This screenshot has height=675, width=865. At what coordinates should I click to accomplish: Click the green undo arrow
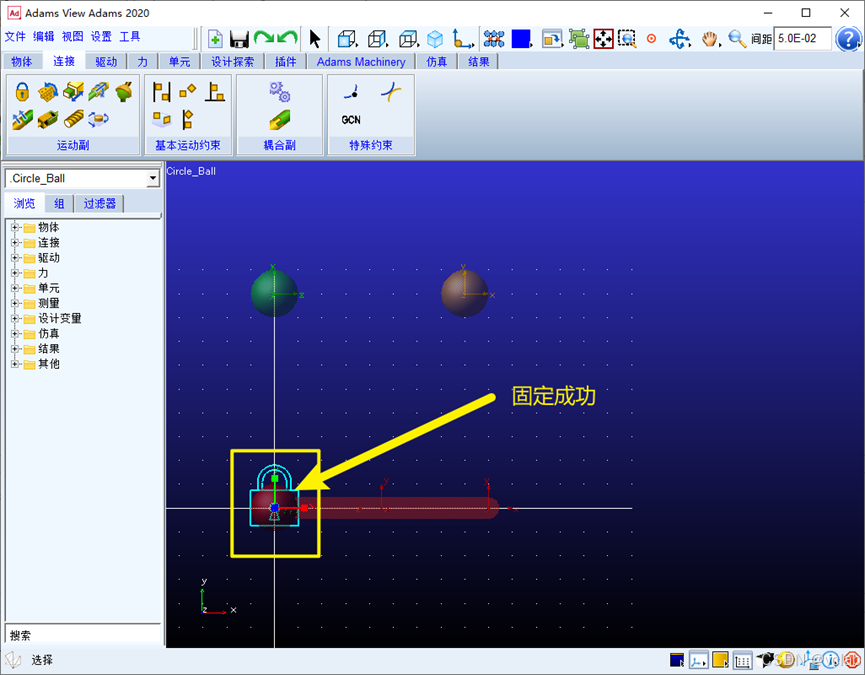point(287,38)
